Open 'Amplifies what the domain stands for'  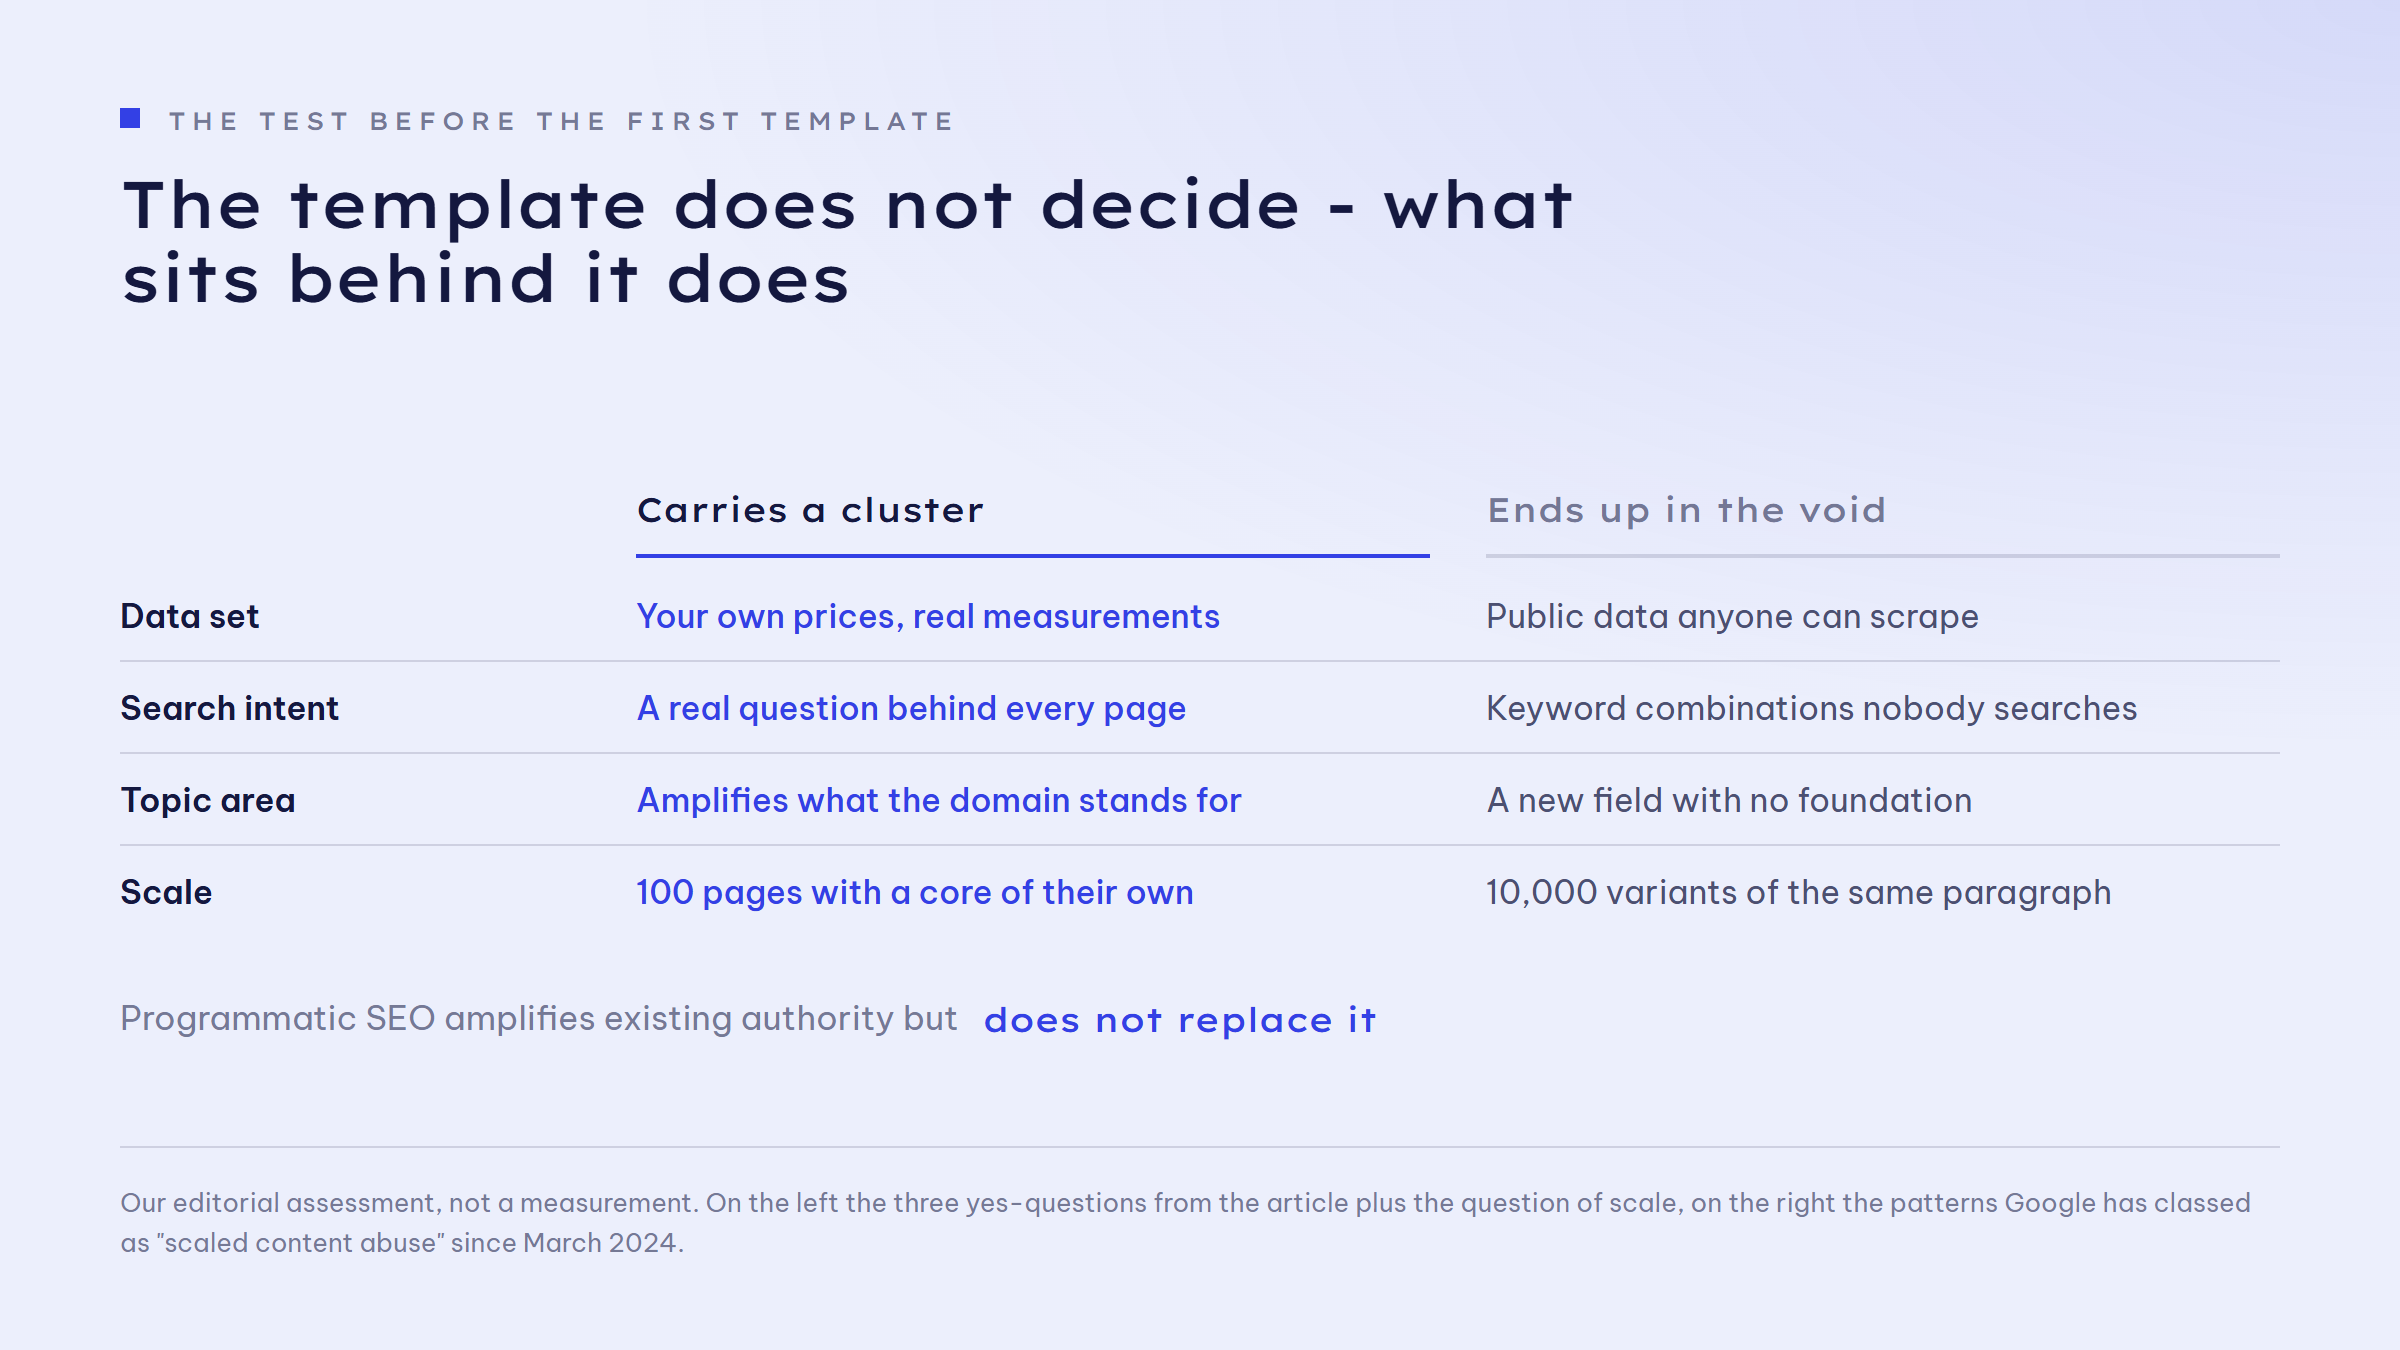click(x=939, y=801)
